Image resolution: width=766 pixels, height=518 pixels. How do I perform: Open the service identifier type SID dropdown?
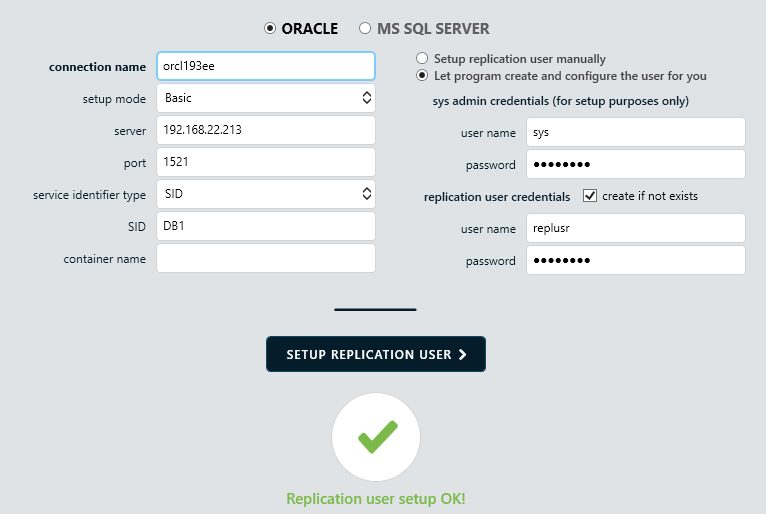tap(266, 194)
